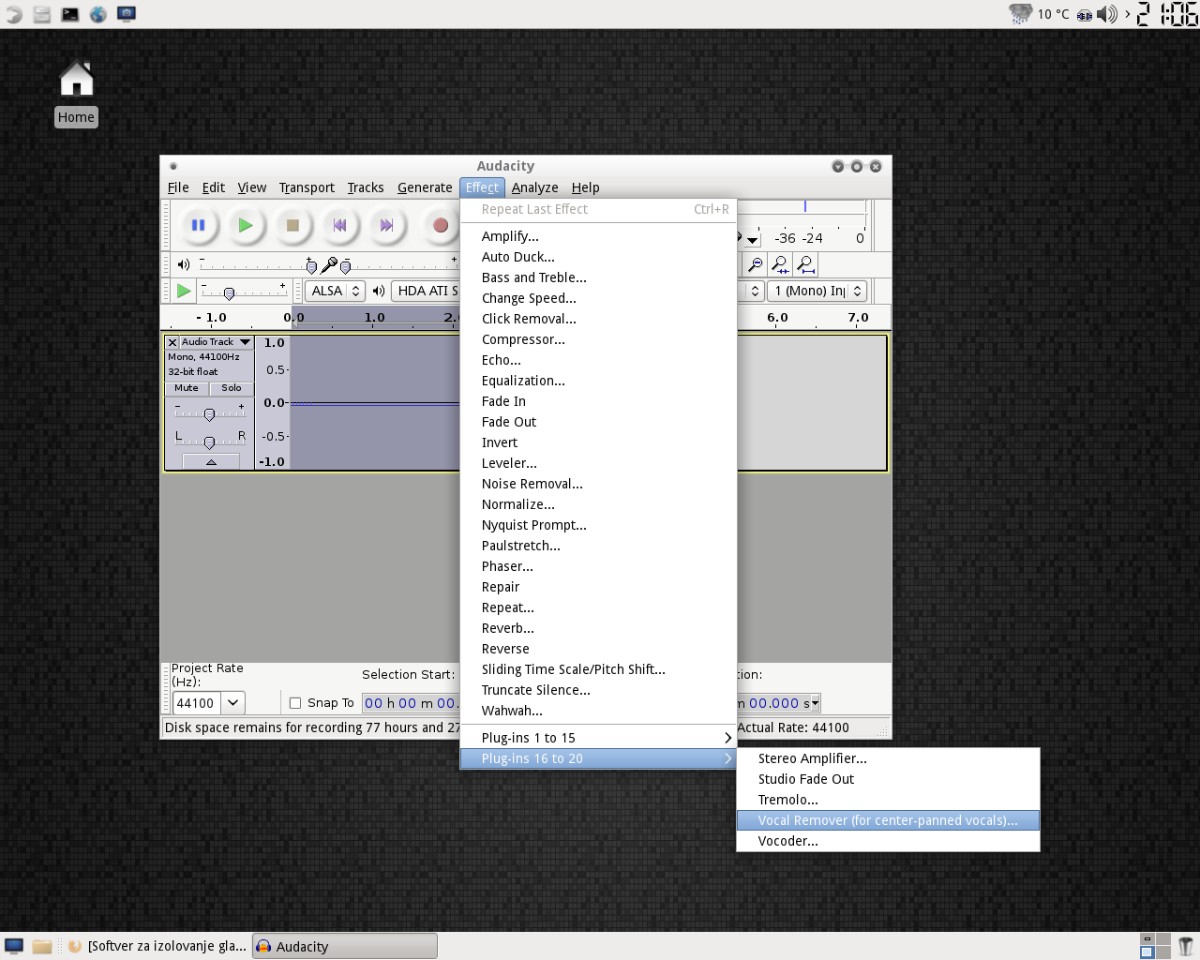Click the show desktop icon in bottom panel
The width and height of the screenshot is (1200, 960).
pyautogui.click(x=14, y=946)
